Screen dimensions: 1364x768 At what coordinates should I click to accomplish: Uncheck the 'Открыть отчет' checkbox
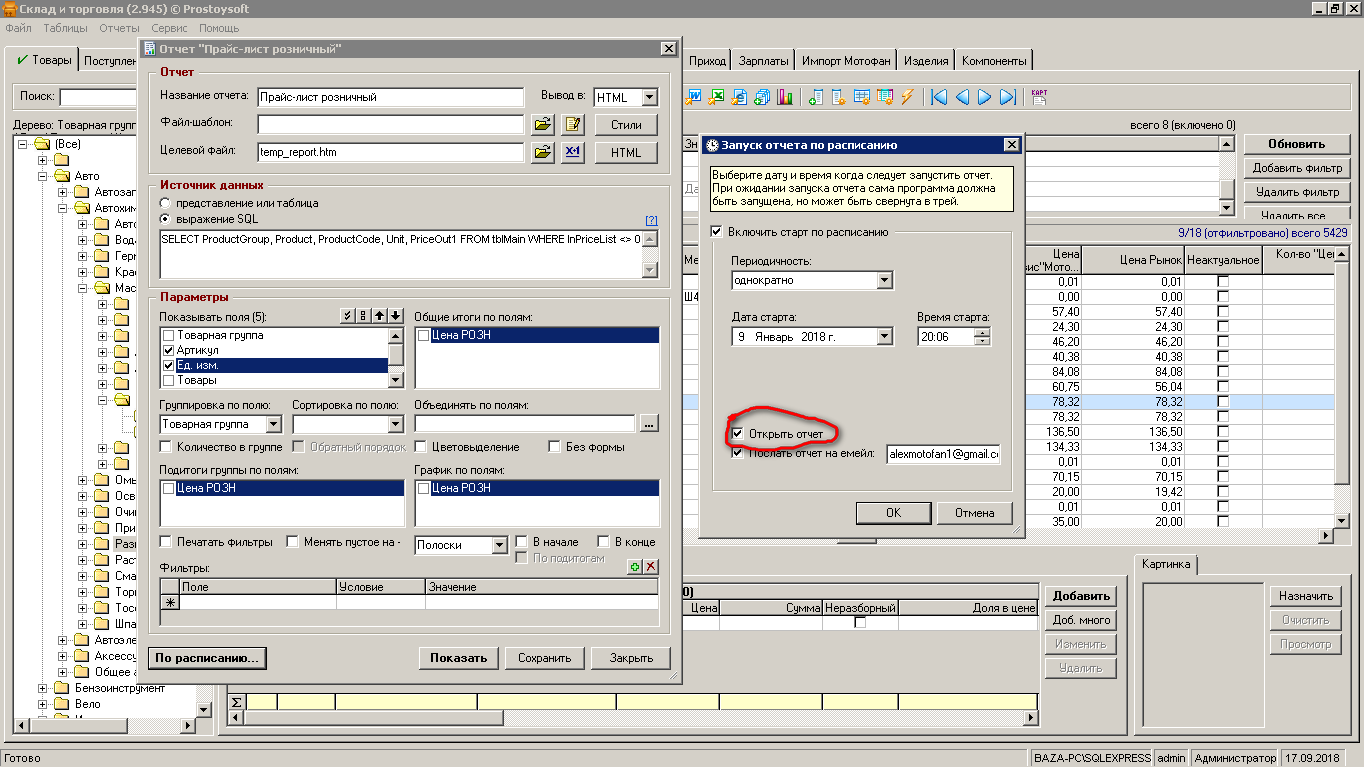[x=738, y=434]
